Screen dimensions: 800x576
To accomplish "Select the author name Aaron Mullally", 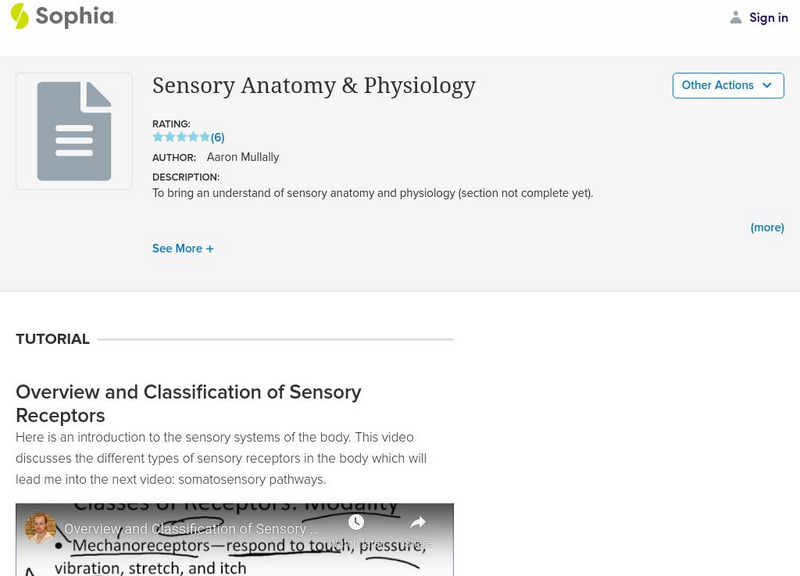I will click(245, 156).
